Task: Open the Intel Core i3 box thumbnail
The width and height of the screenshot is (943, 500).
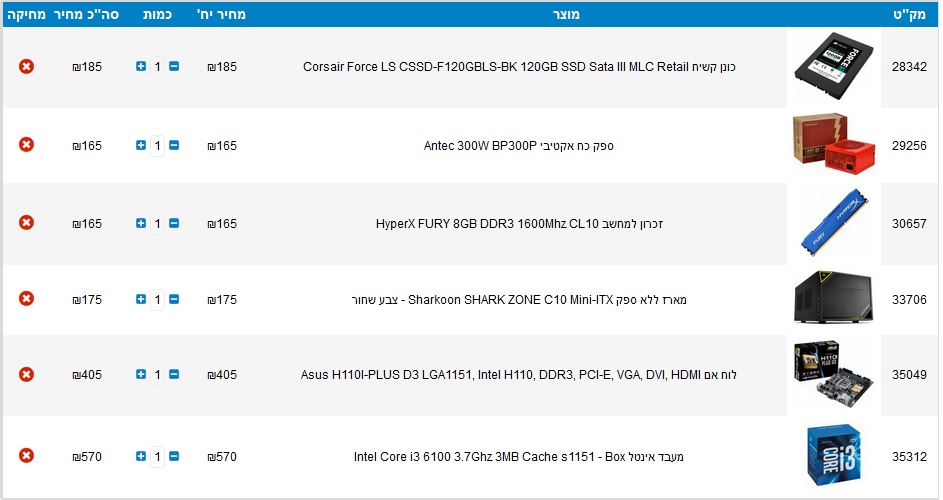Action: click(834, 456)
